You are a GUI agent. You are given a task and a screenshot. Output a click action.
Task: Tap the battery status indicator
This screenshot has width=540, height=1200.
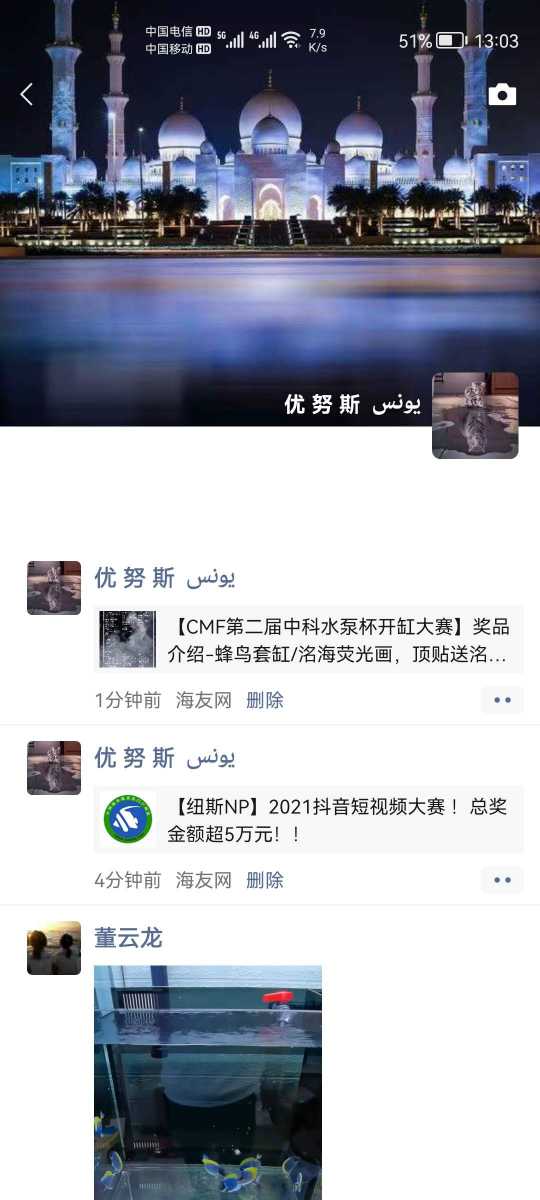point(452,41)
